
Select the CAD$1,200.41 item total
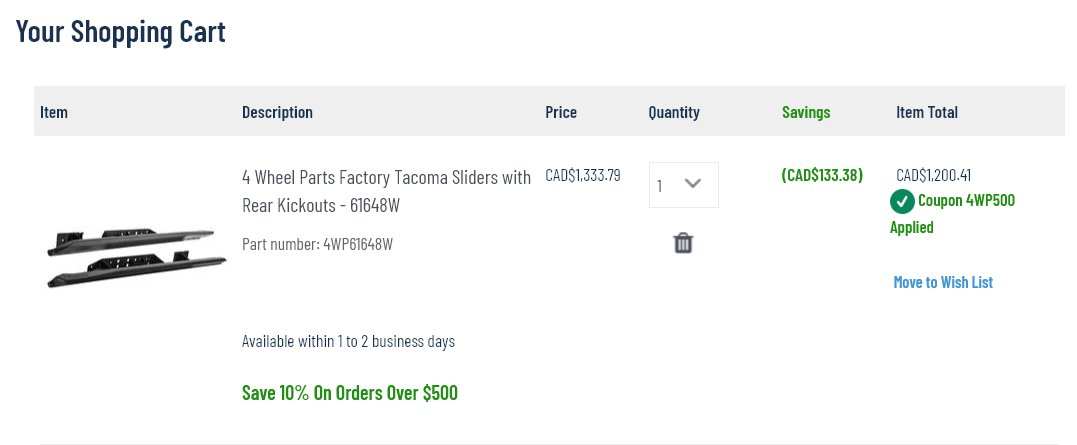pyautogui.click(x=933, y=176)
